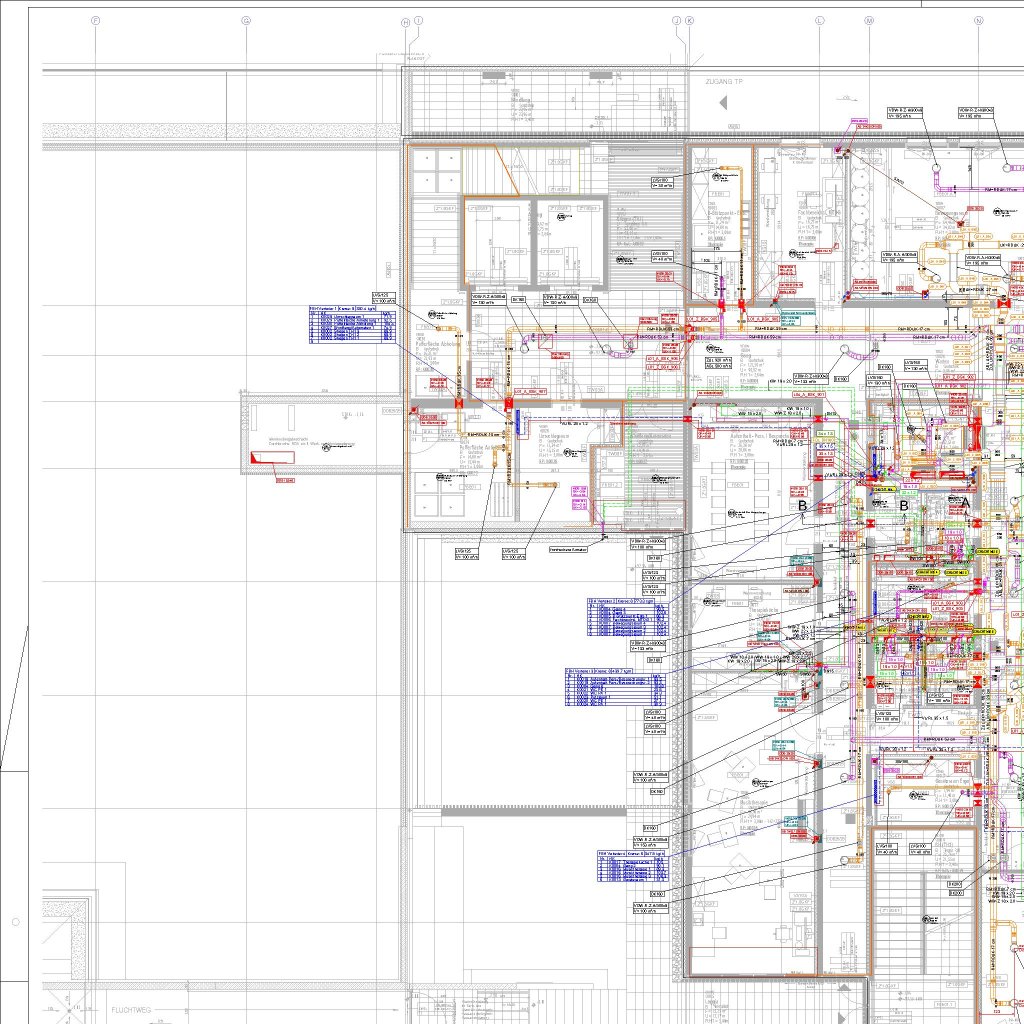Click the VU FL 28 x 1.2 pipe label
The width and height of the screenshot is (1024, 1024).
click(574, 424)
